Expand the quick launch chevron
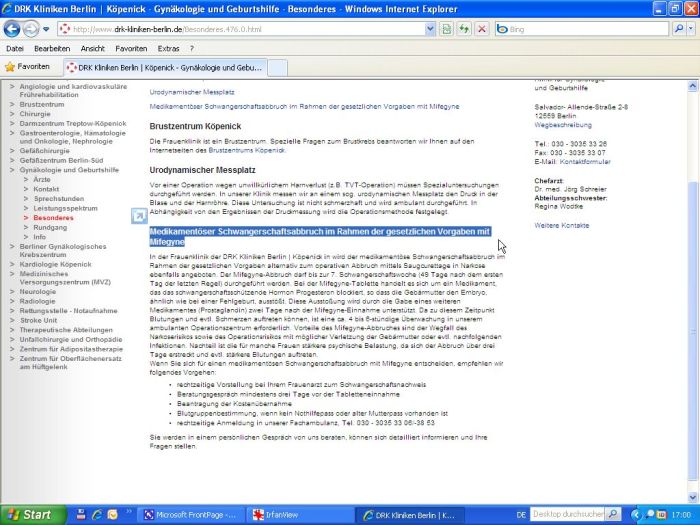 click(129, 512)
